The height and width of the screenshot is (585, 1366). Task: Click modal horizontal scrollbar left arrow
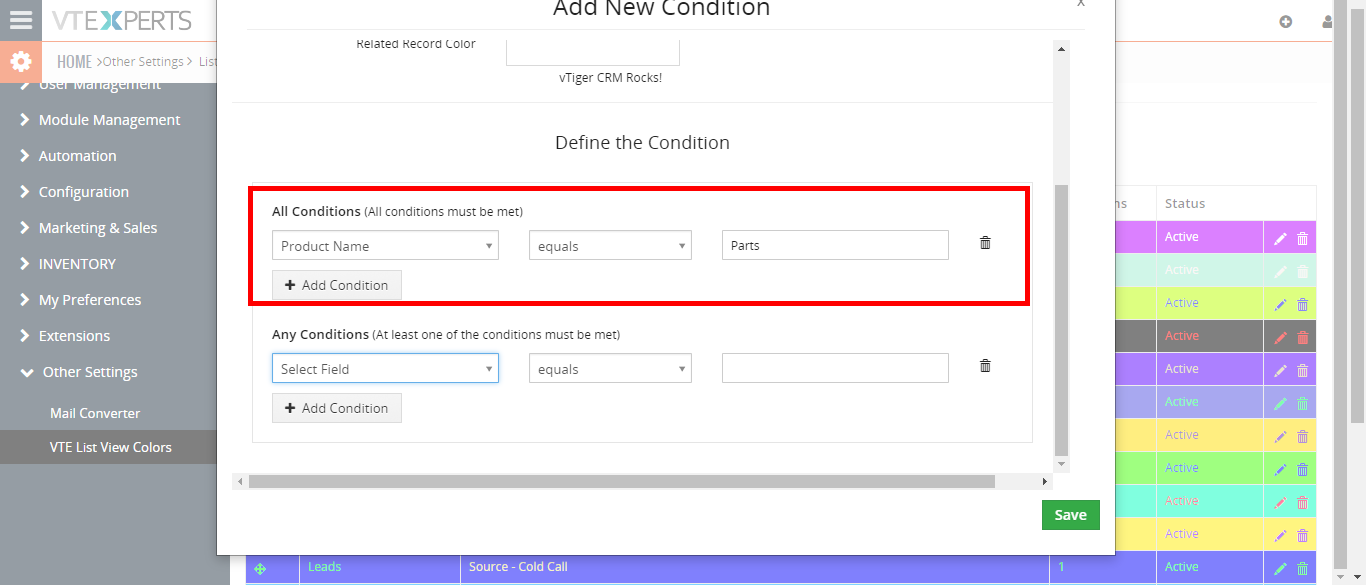click(x=239, y=482)
